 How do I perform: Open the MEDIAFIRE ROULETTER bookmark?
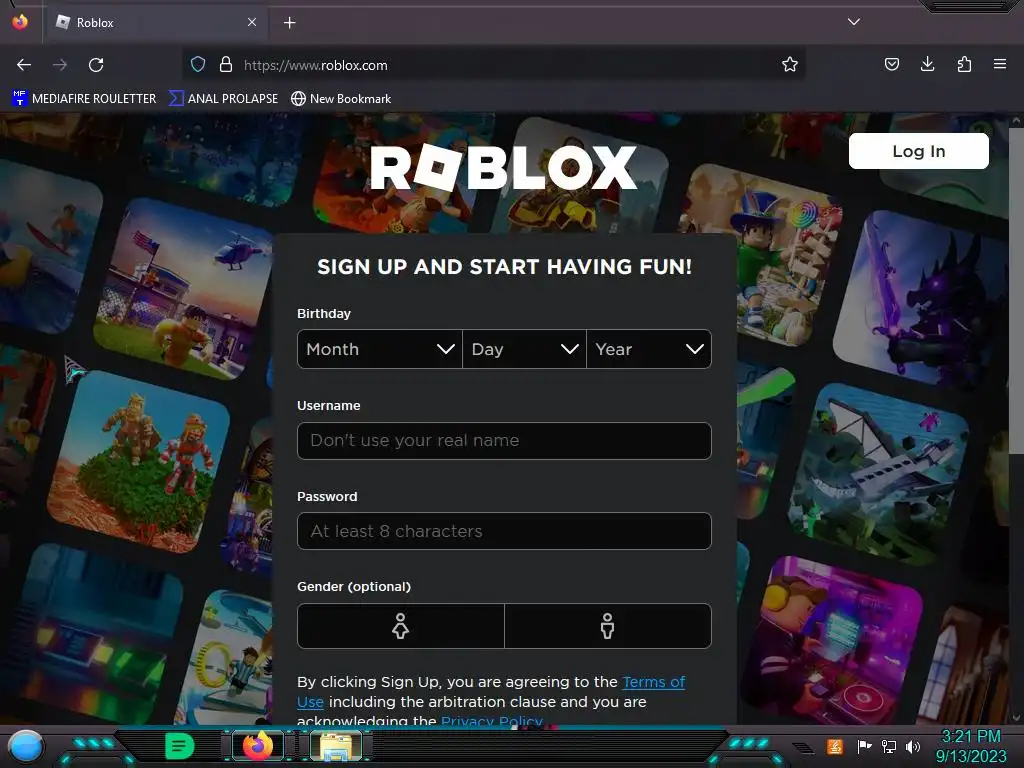[84, 99]
